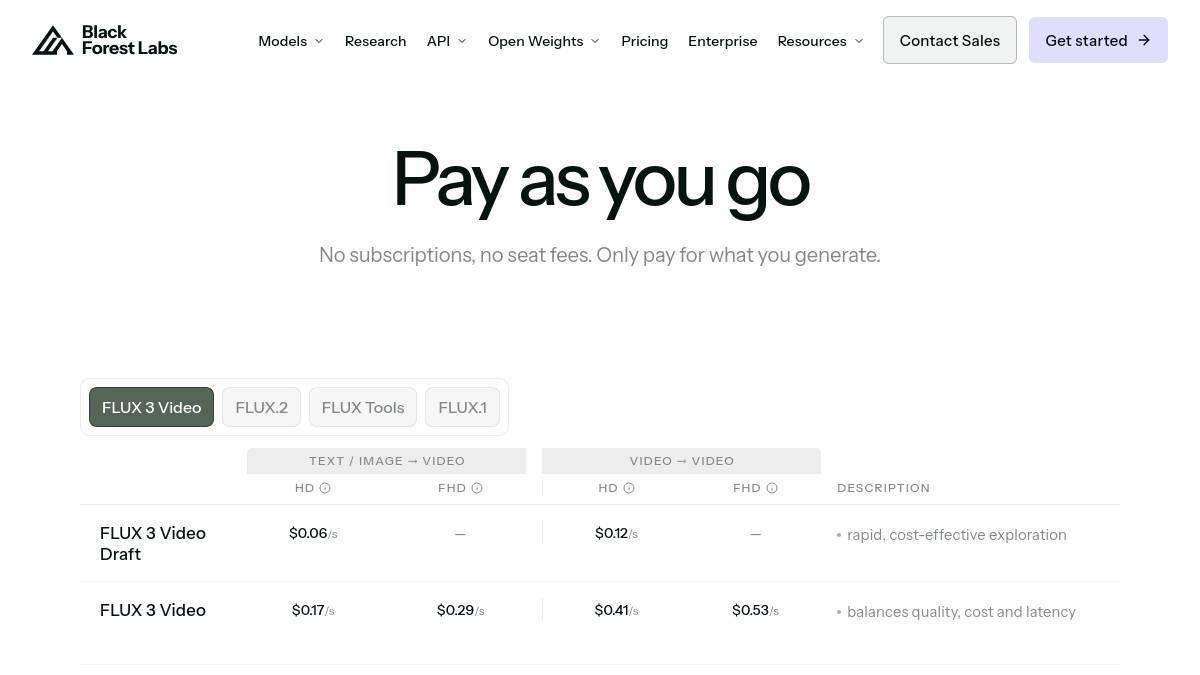This screenshot has width=1200, height=675.
Task: Click 'rapid, cost-effective exploration' description
Action: point(957,535)
